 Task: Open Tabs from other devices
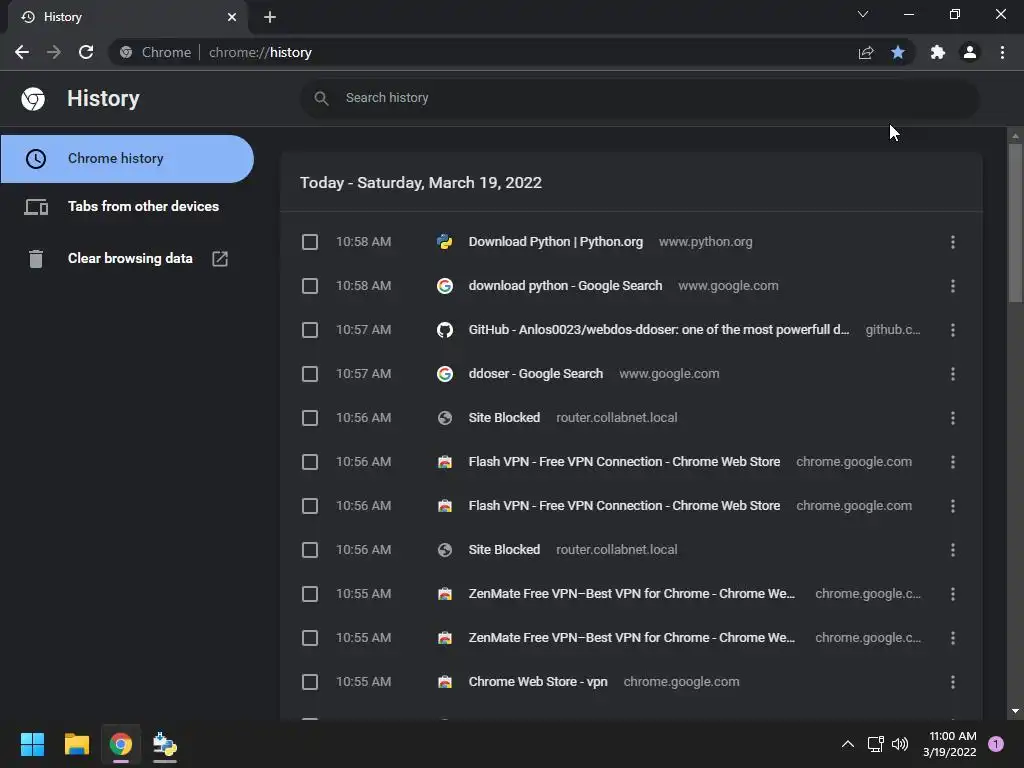pyautogui.click(x=127, y=206)
